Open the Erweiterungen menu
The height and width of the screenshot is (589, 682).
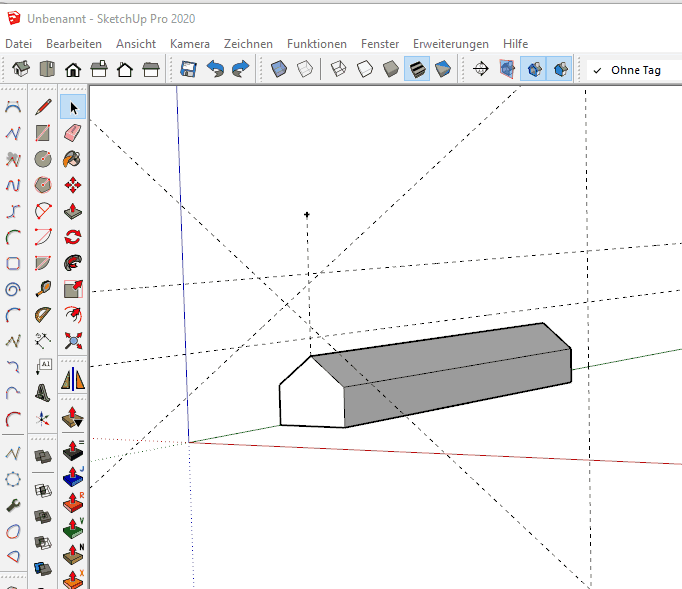pos(451,44)
